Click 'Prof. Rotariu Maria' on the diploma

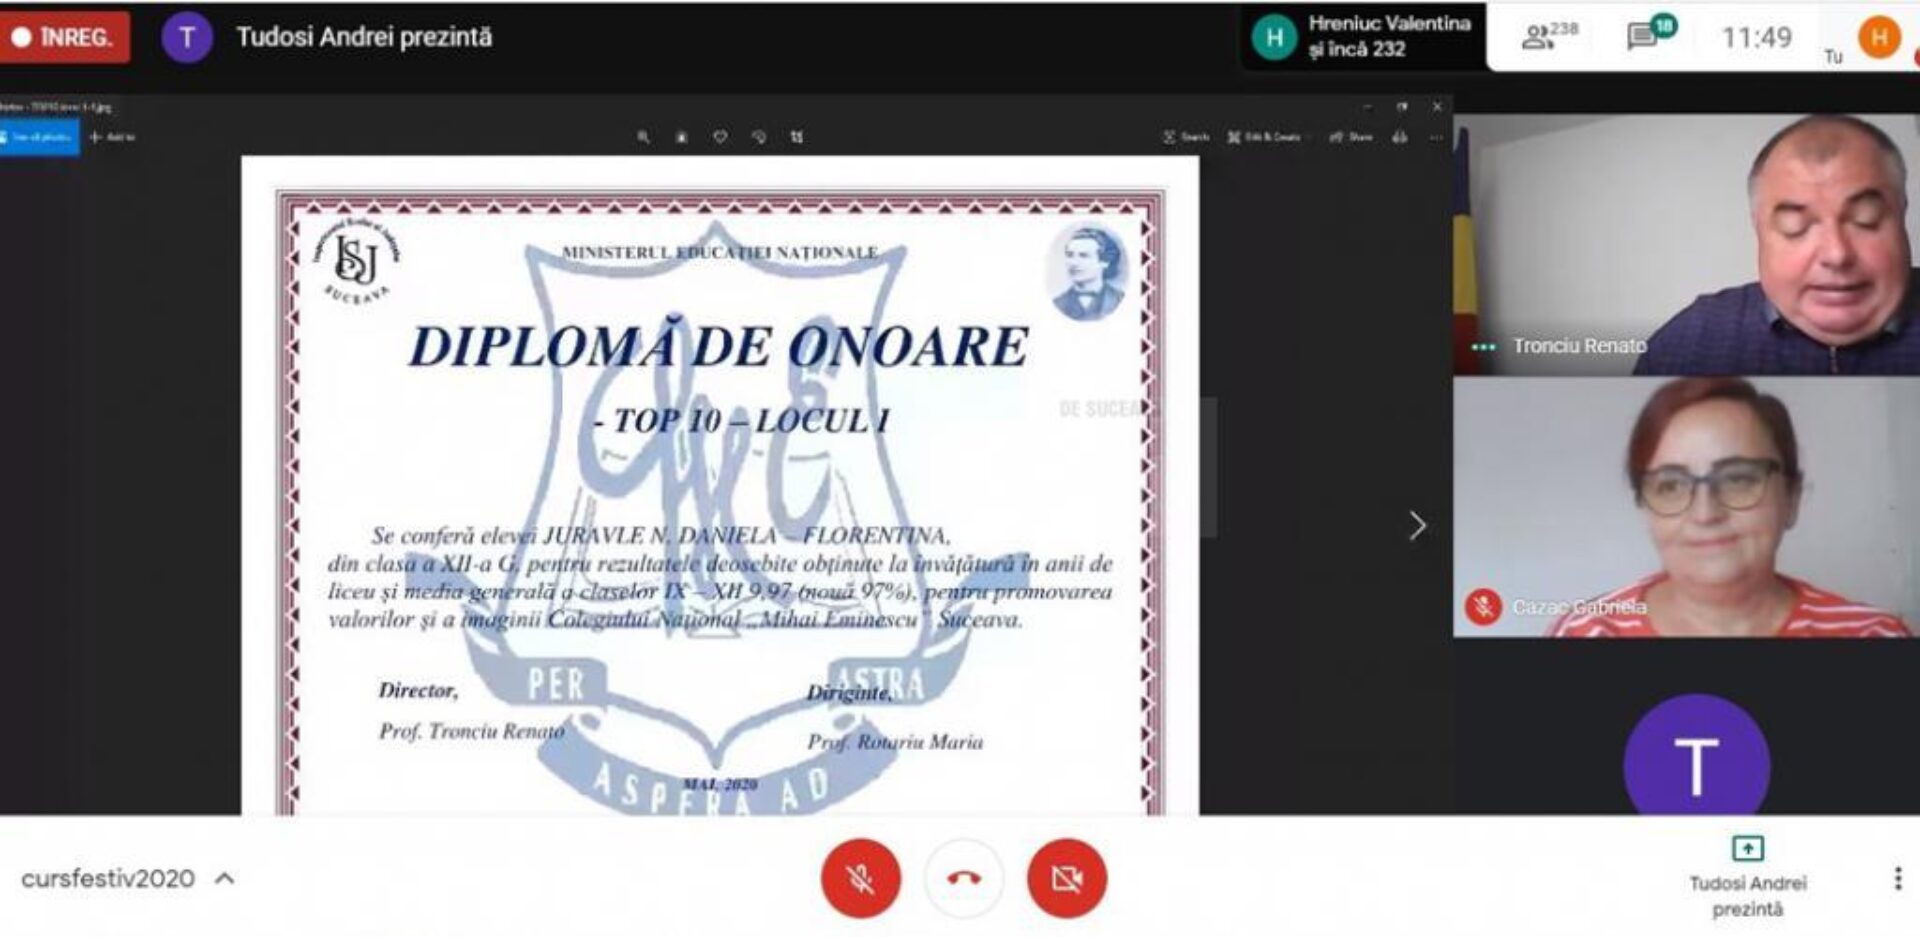[x=895, y=742]
